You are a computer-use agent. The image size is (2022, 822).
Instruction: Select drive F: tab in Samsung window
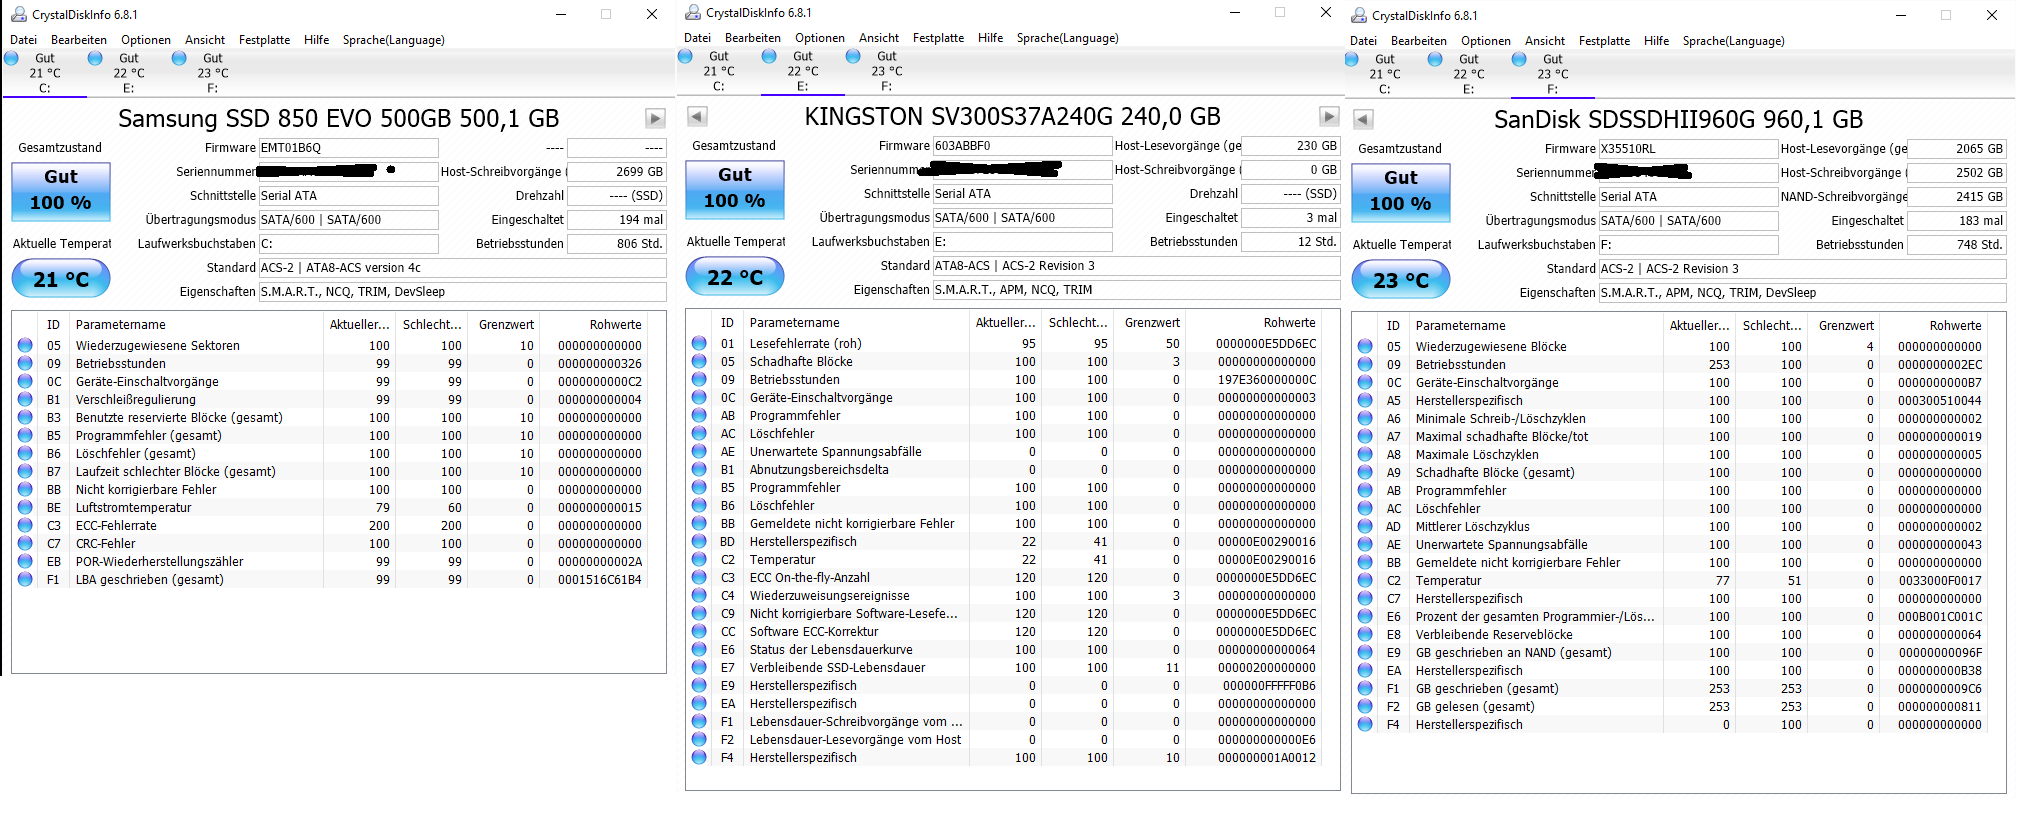pos(212,73)
